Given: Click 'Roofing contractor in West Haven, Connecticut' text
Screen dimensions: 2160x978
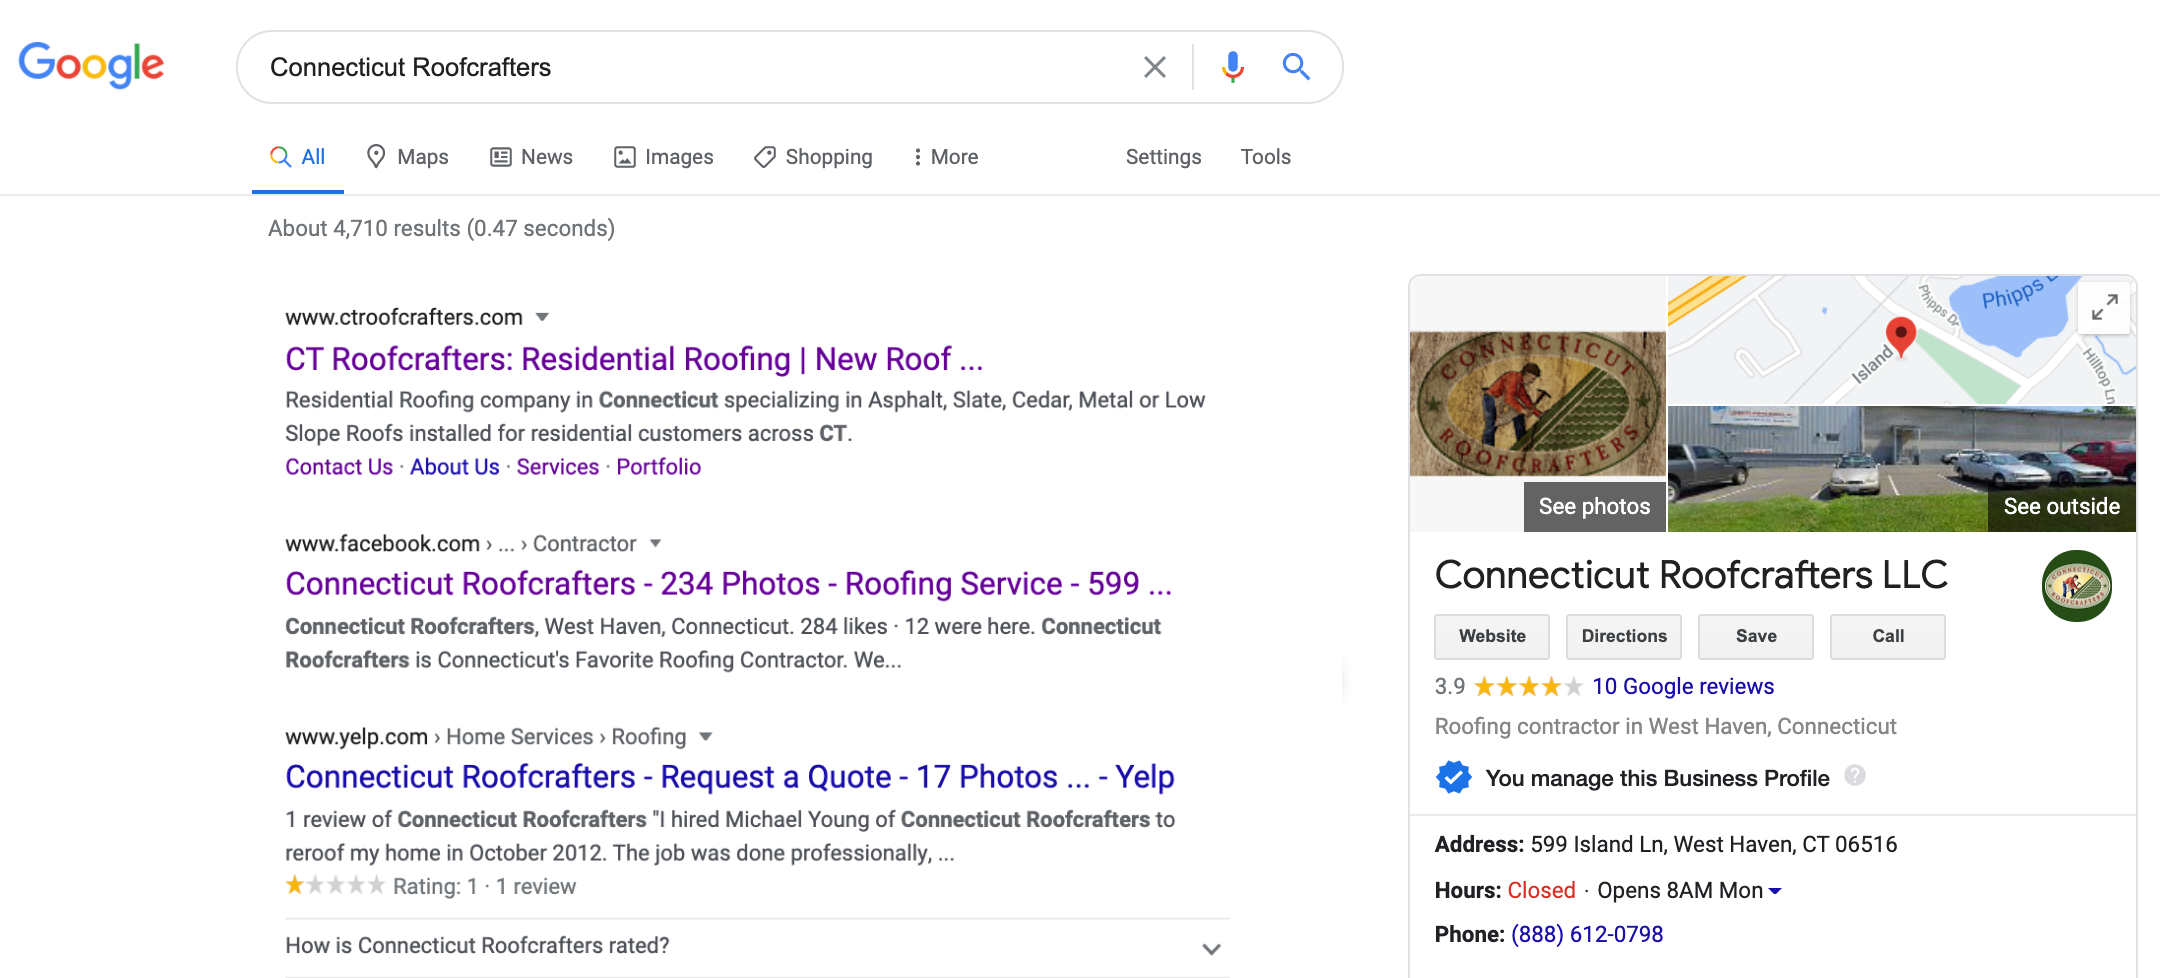Looking at the screenshot, I should pos(1665,727).
